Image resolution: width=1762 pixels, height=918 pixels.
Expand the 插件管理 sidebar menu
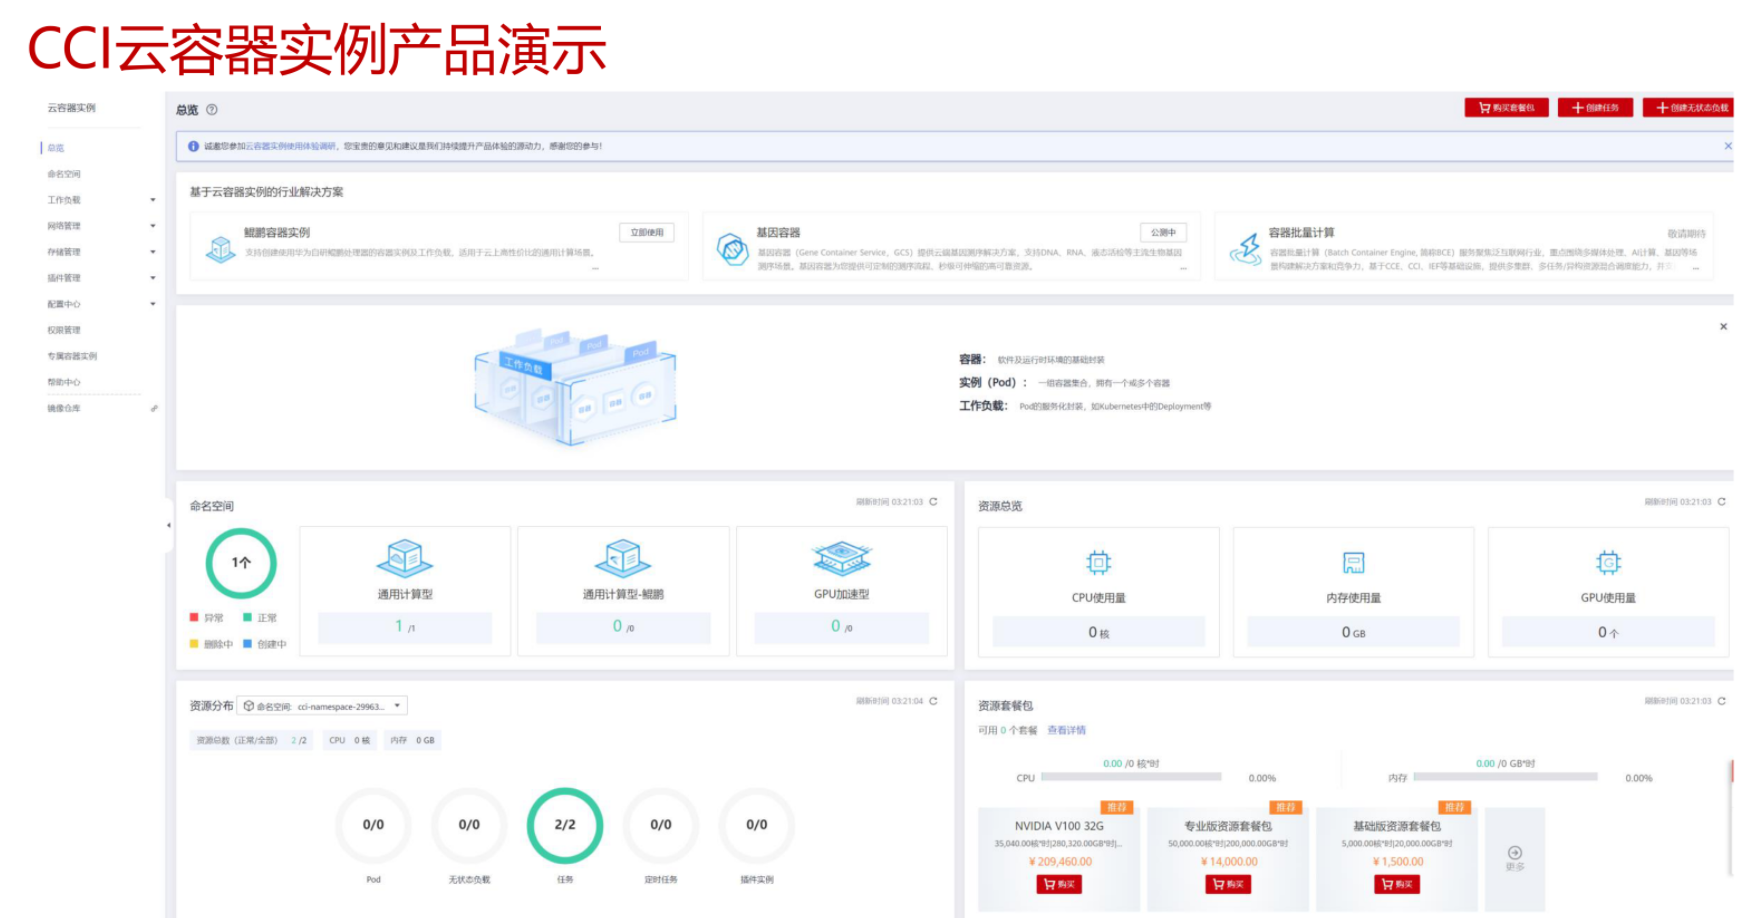click(x=153, y=278)
